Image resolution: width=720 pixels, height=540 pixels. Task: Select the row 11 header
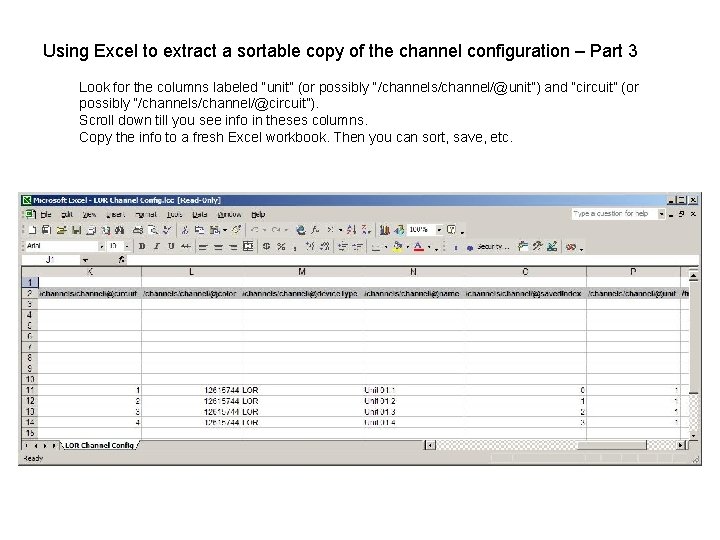[30, 390]
